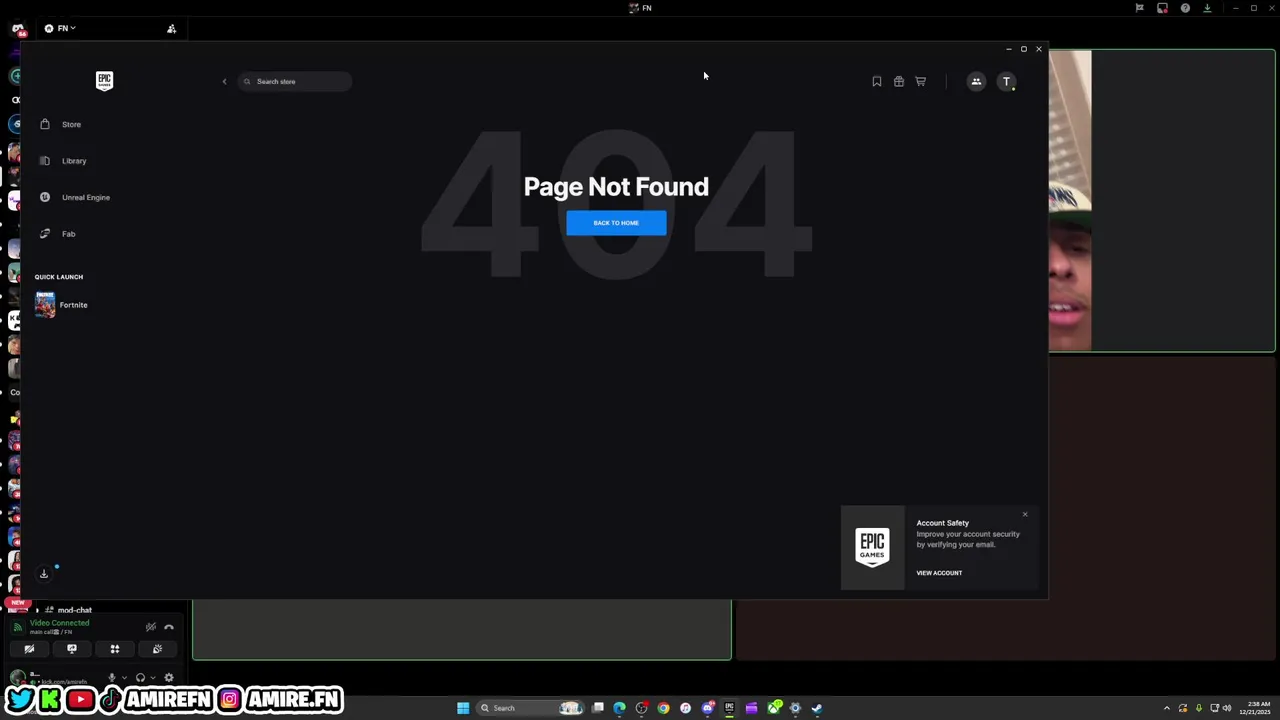This screenshot has width=1280, height=720.
Task: Click the webcam video tile in Discord
Action: pos(1162,201)
